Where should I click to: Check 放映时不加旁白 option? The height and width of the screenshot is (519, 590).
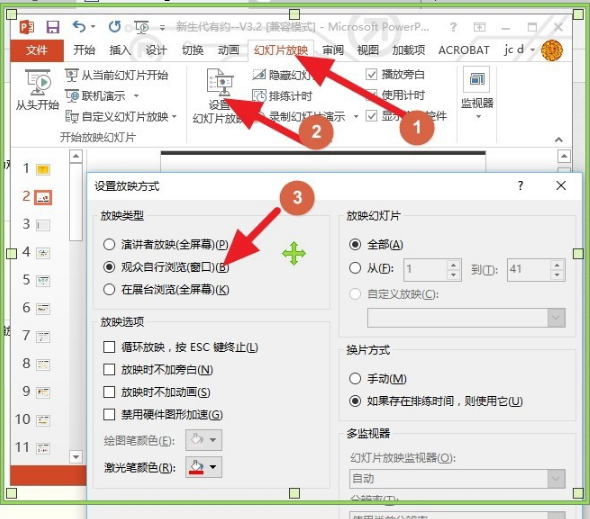pyautogui.click(x=109, y=370)
